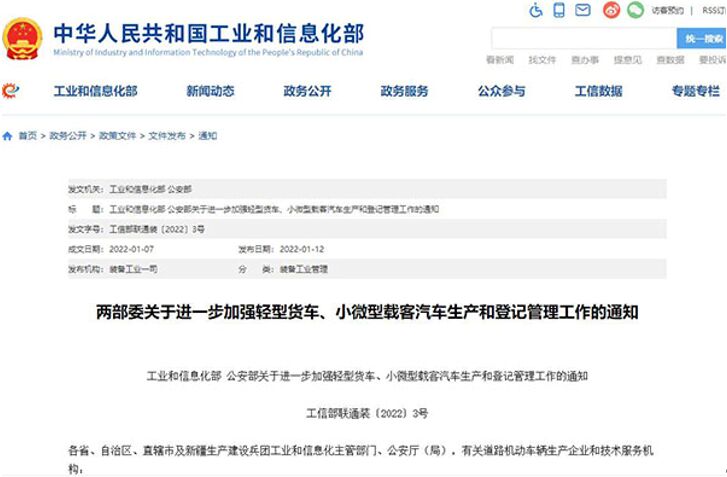Select the 找文件 quick link

click(542, 60)
